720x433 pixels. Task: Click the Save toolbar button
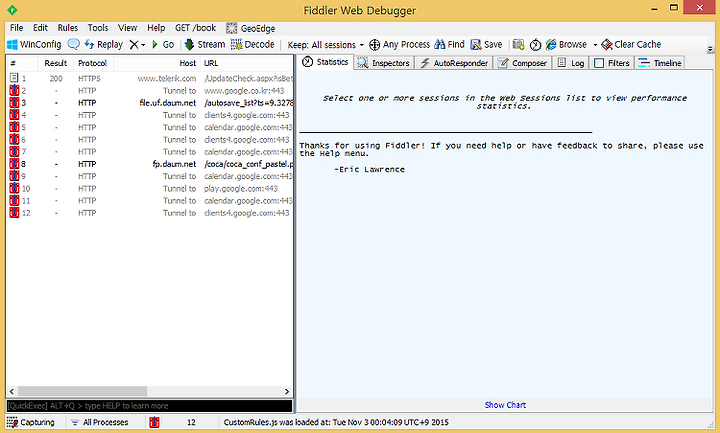tap(486, 45)
